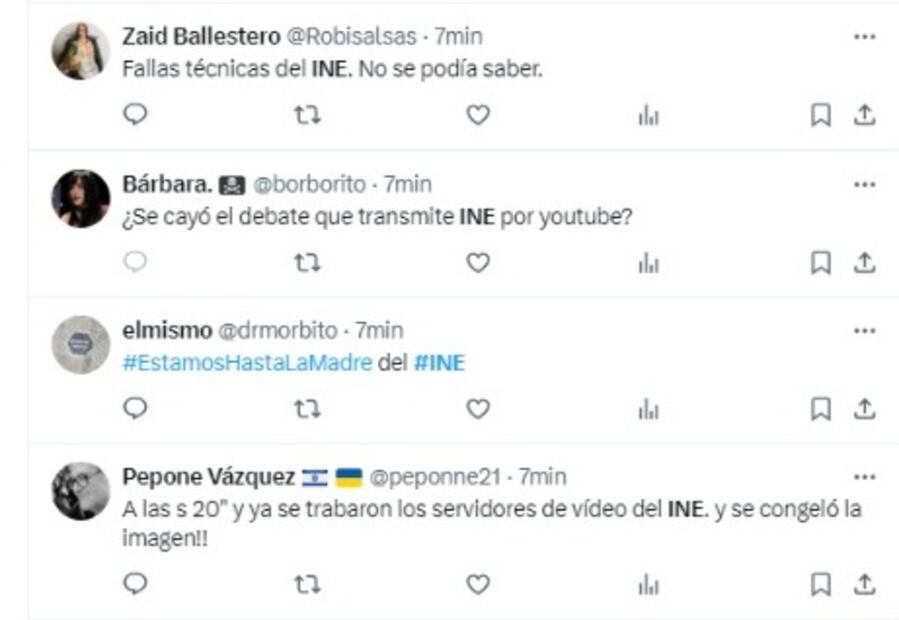Reply to Zaid Ballestero's tweet

[135, 115]
